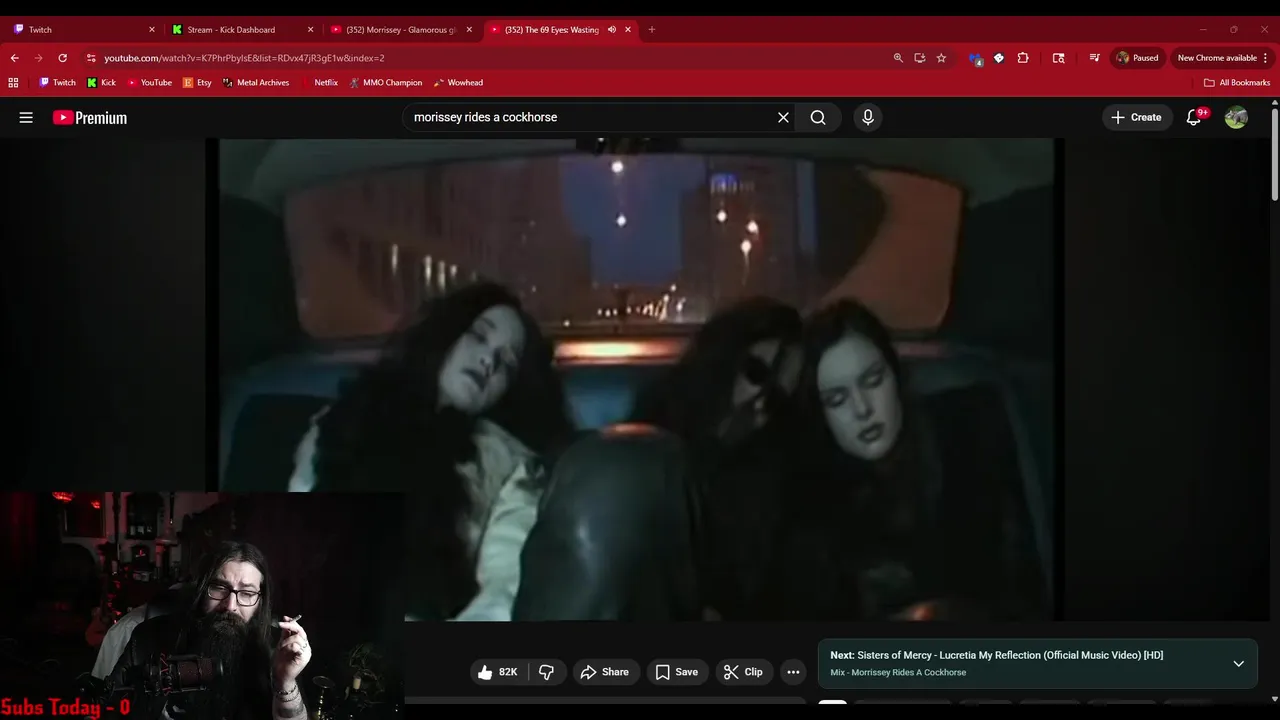Open the YouTube hamburger guide menu
The height and width of the screenshot is (720, 1280).
26,117
